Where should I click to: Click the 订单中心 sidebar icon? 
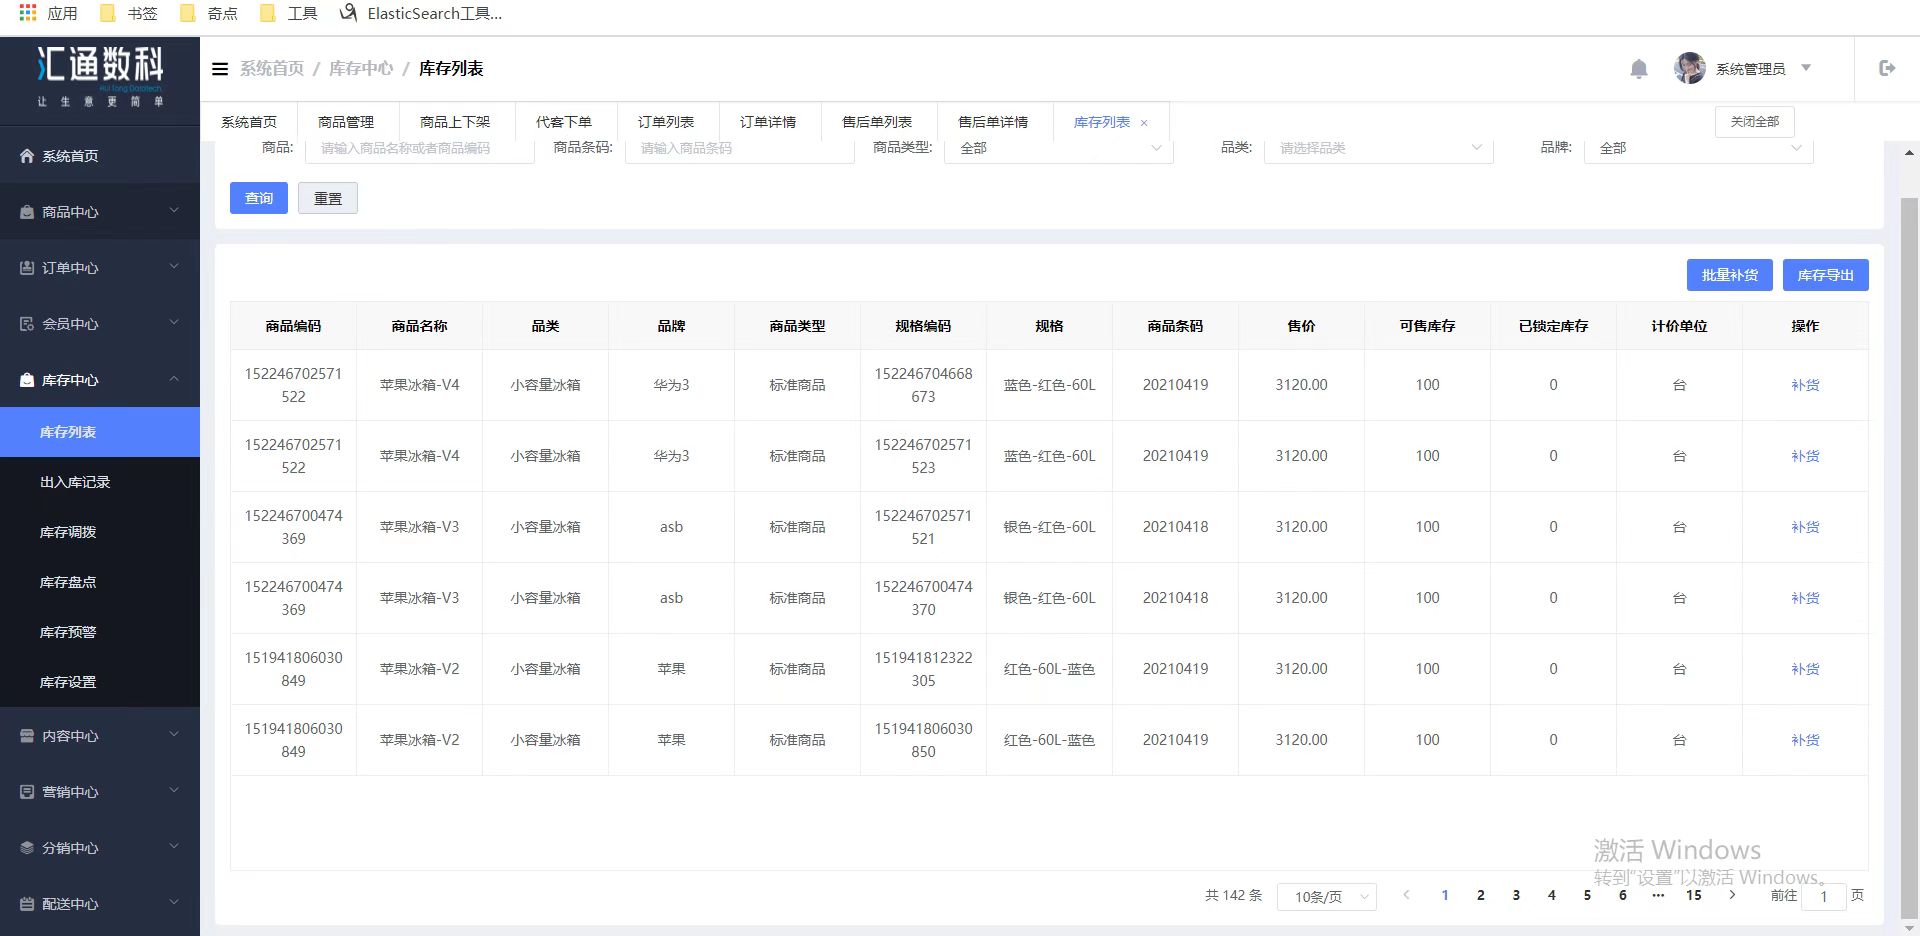27,268
